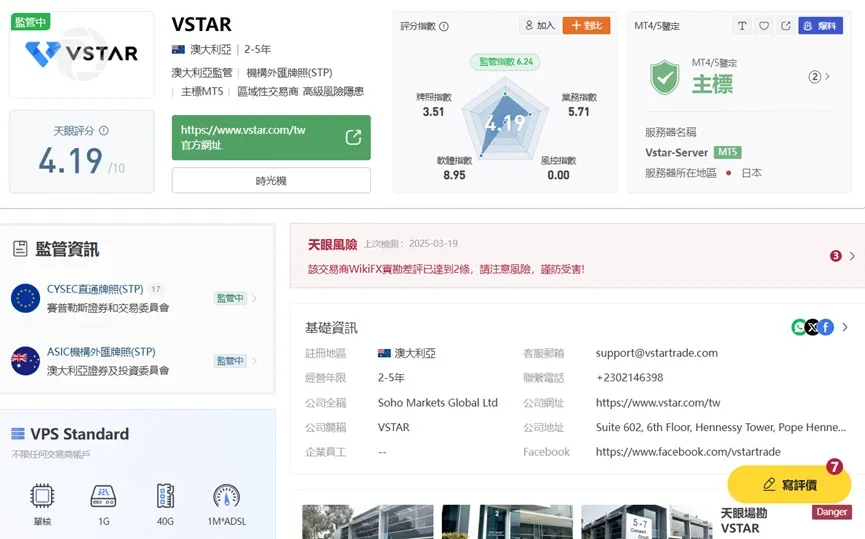The height and width of the screenshot is (539, 865).
Task: Click the blue 爆料 report button
Action: (820, 25)
